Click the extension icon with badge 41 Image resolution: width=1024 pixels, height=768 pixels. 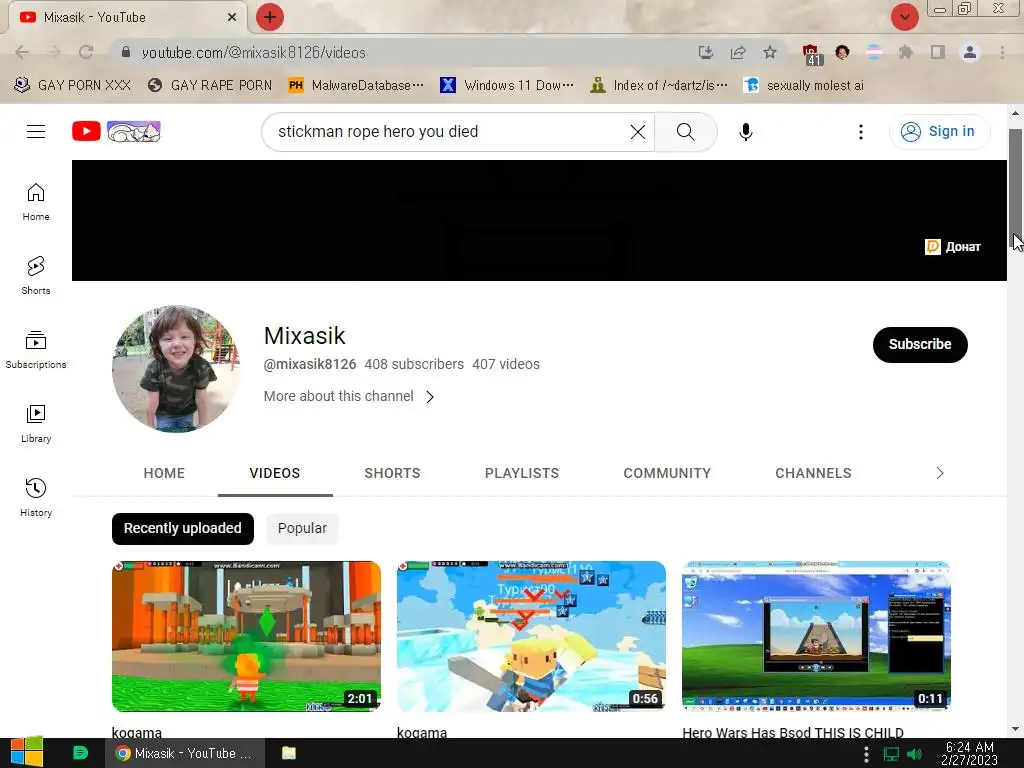click(811, 54)
